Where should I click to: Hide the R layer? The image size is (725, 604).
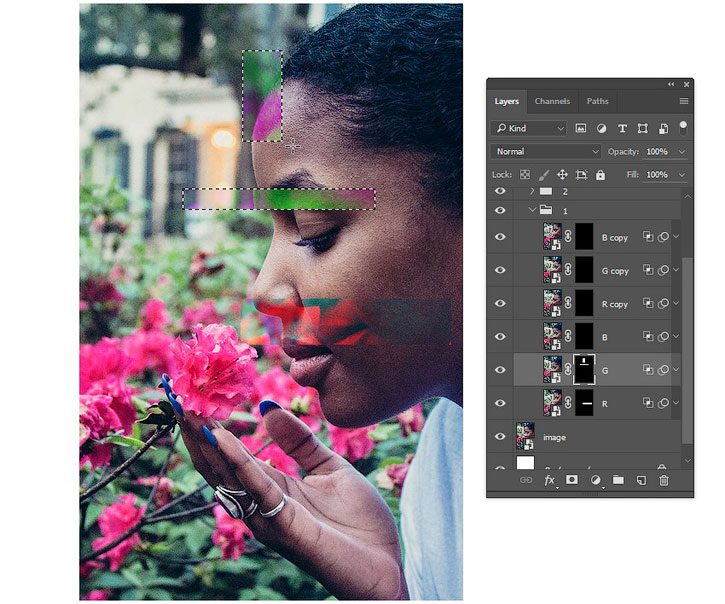click(x=500, y=403)
